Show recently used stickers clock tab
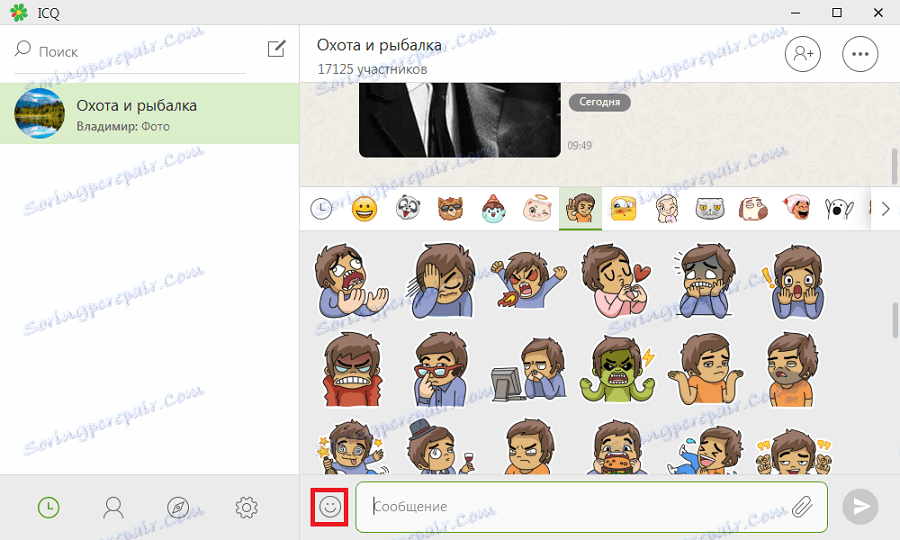The height and width of the screenshot is (540, 900). coord(321,208)
